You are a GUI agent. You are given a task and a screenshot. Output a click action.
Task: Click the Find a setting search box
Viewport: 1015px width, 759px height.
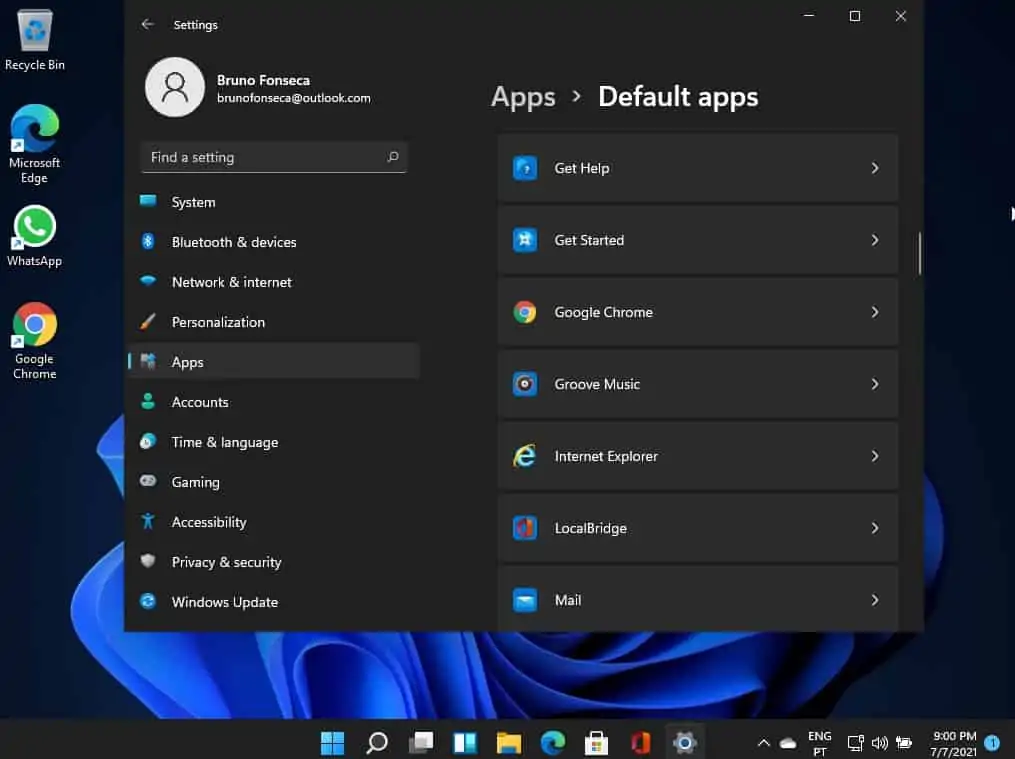click(273, 157)
